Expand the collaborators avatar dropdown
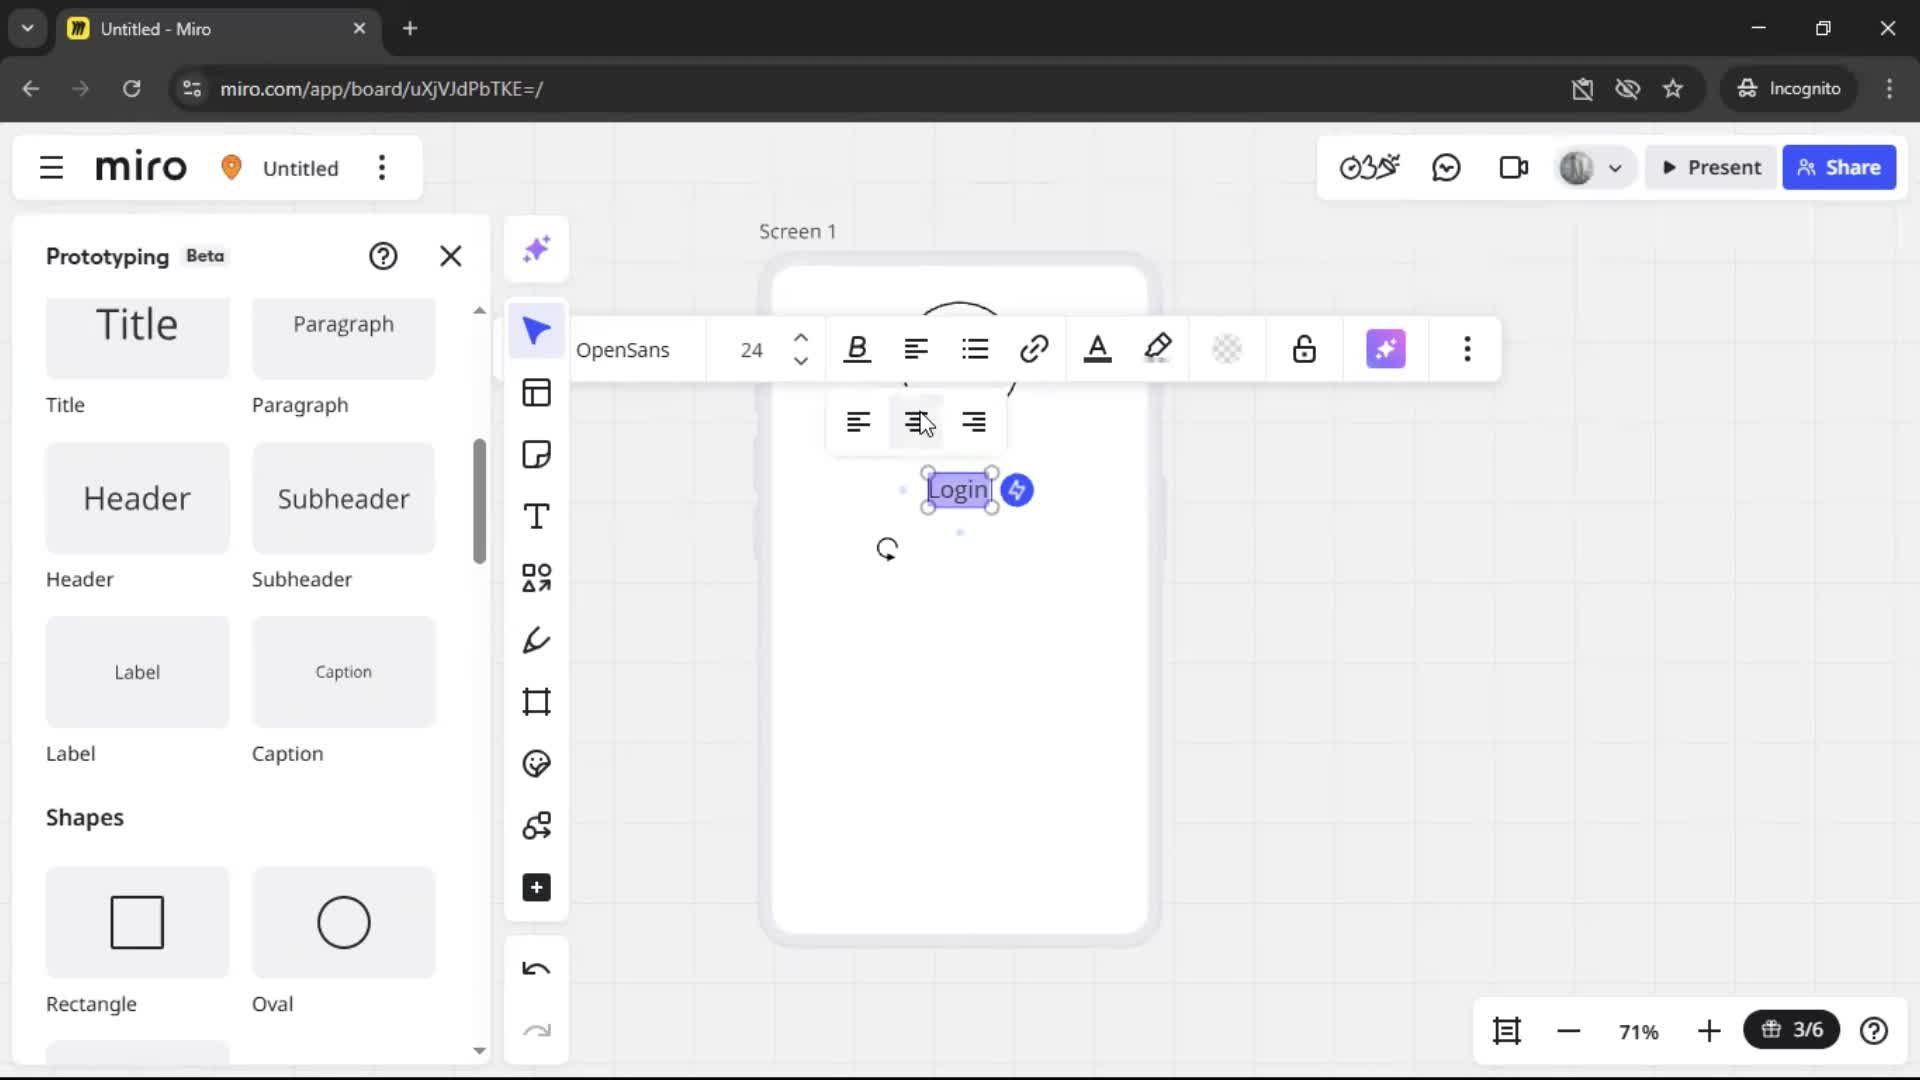Image resolution: width=1920 pixels, height=1080 pixels. point(1615,168)
